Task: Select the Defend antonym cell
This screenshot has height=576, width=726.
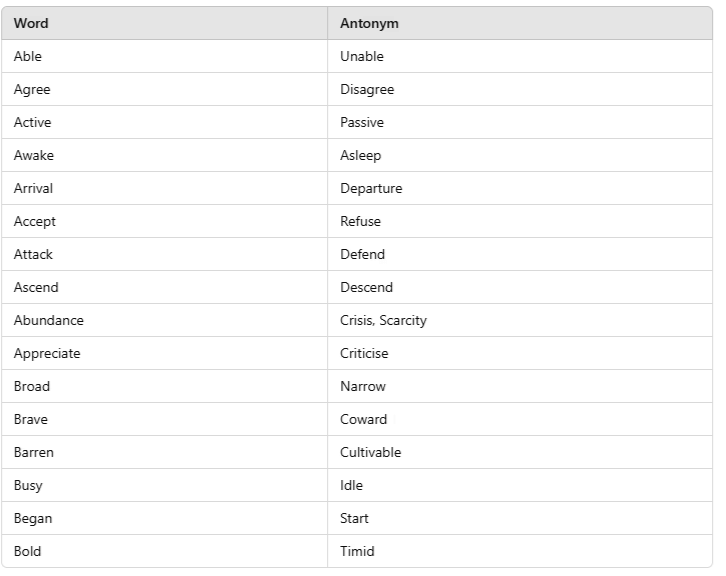Action: pos(362,254)
